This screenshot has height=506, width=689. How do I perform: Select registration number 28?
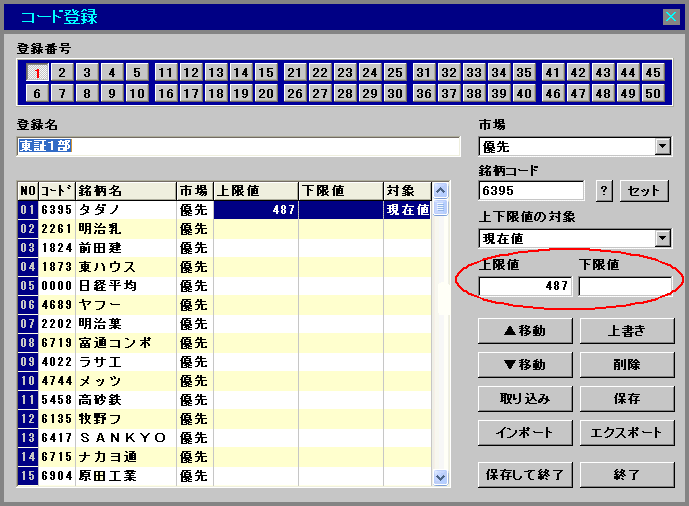345,93
